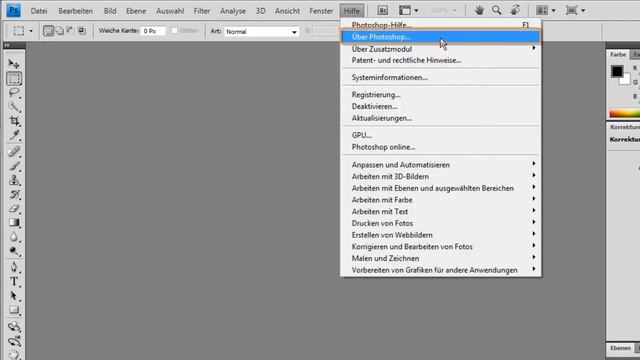Choose GPU menu entry
Viewport: 640px width, 360px height.
(x=441, y=135)
